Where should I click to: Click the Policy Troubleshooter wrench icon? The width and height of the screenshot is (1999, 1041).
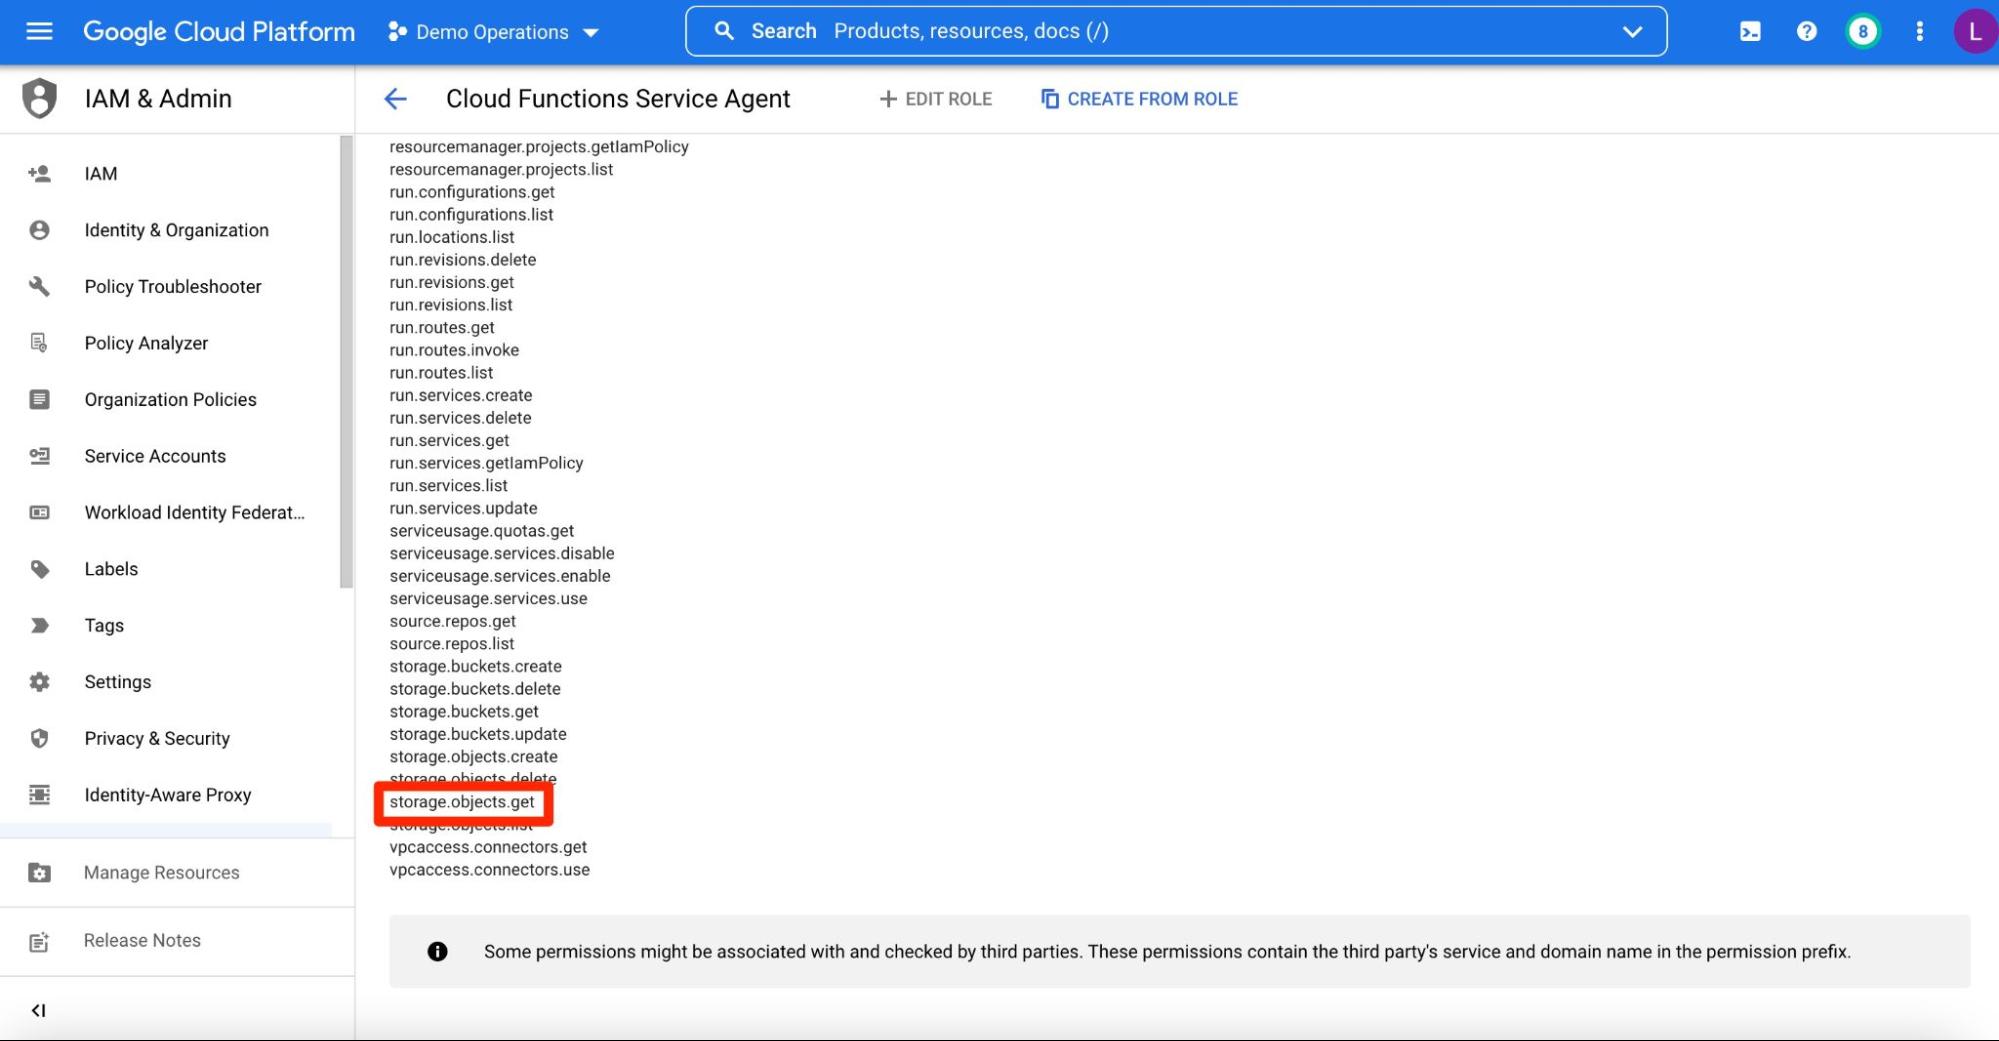pyautogui.click(x=39, y=287)
